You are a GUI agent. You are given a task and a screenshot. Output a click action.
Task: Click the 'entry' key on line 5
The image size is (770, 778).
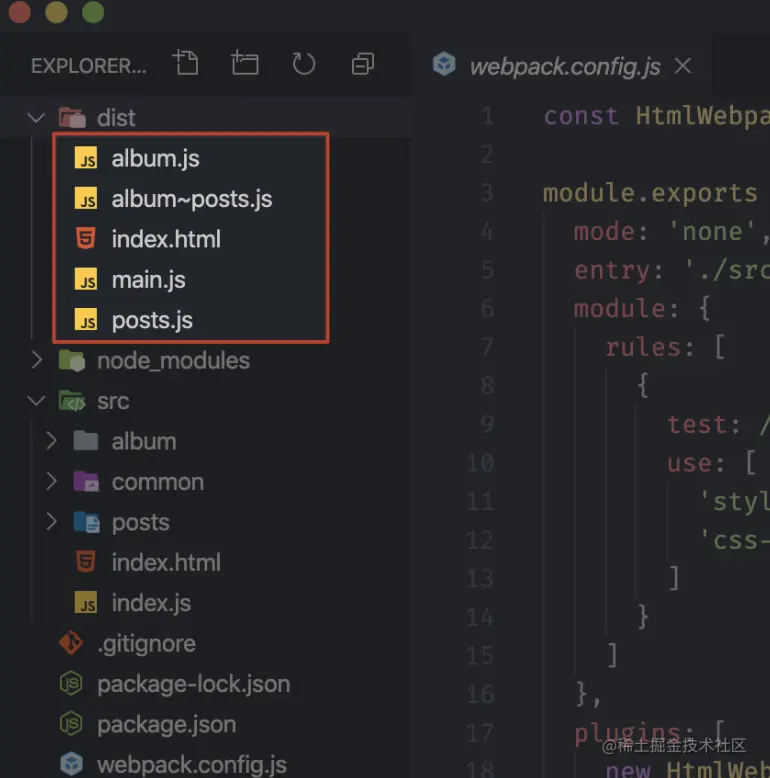coord(612,271)
